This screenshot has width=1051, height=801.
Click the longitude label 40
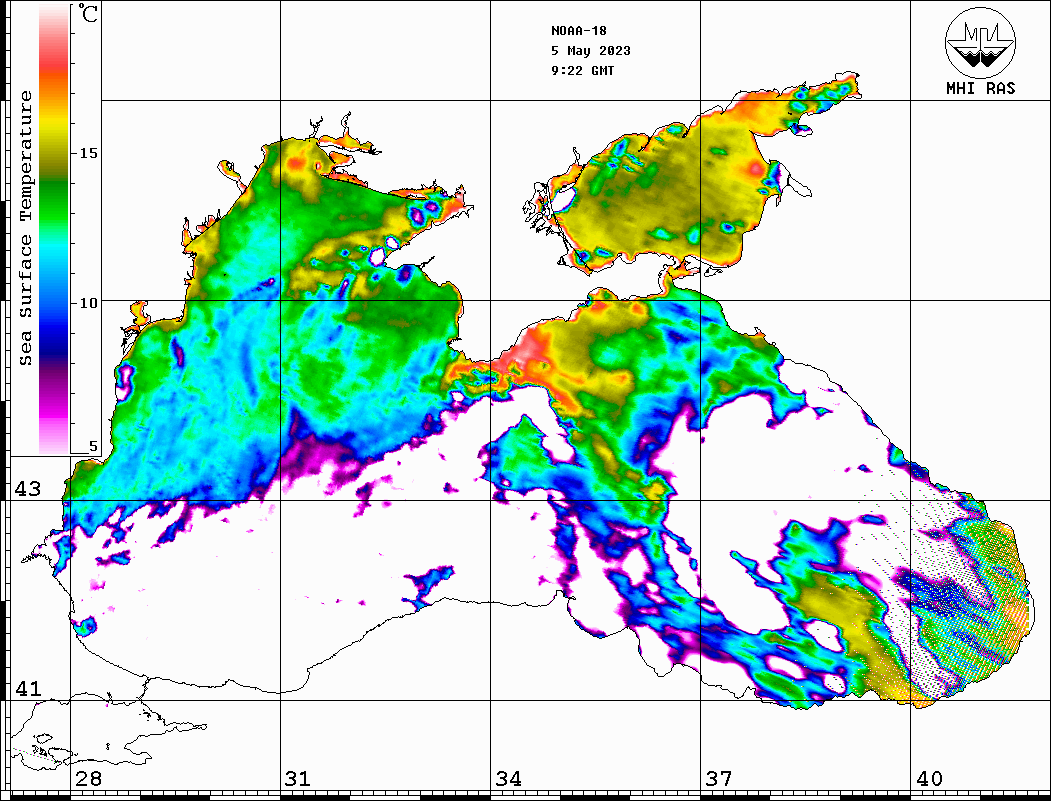(x=929, y=778)
